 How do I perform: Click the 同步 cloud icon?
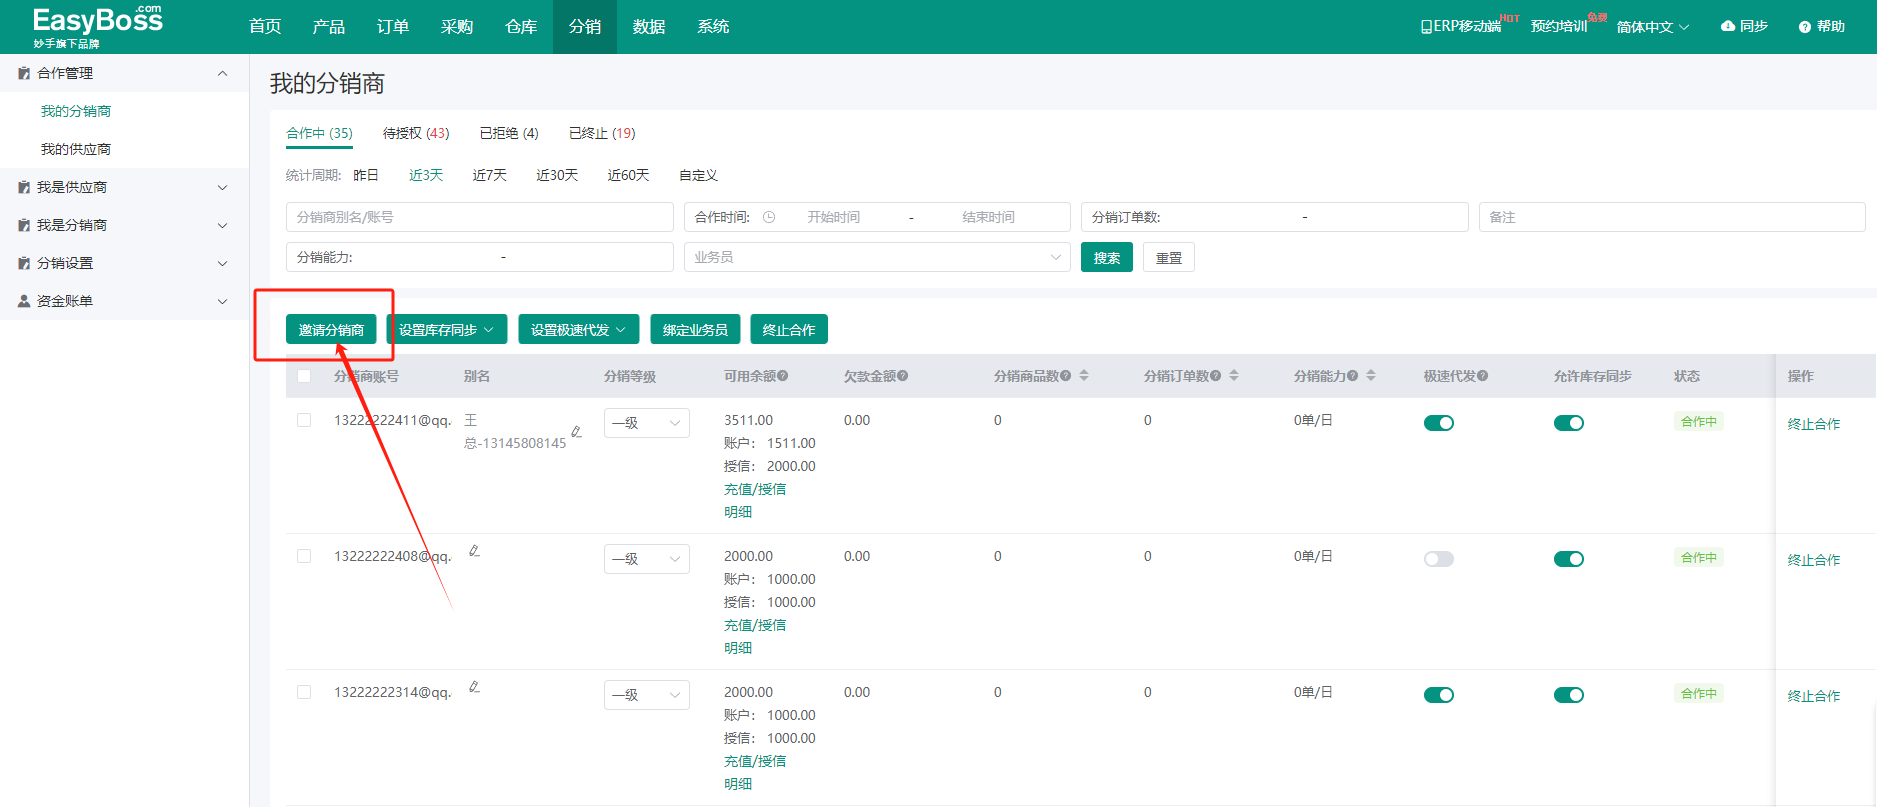click(1728, 26)
